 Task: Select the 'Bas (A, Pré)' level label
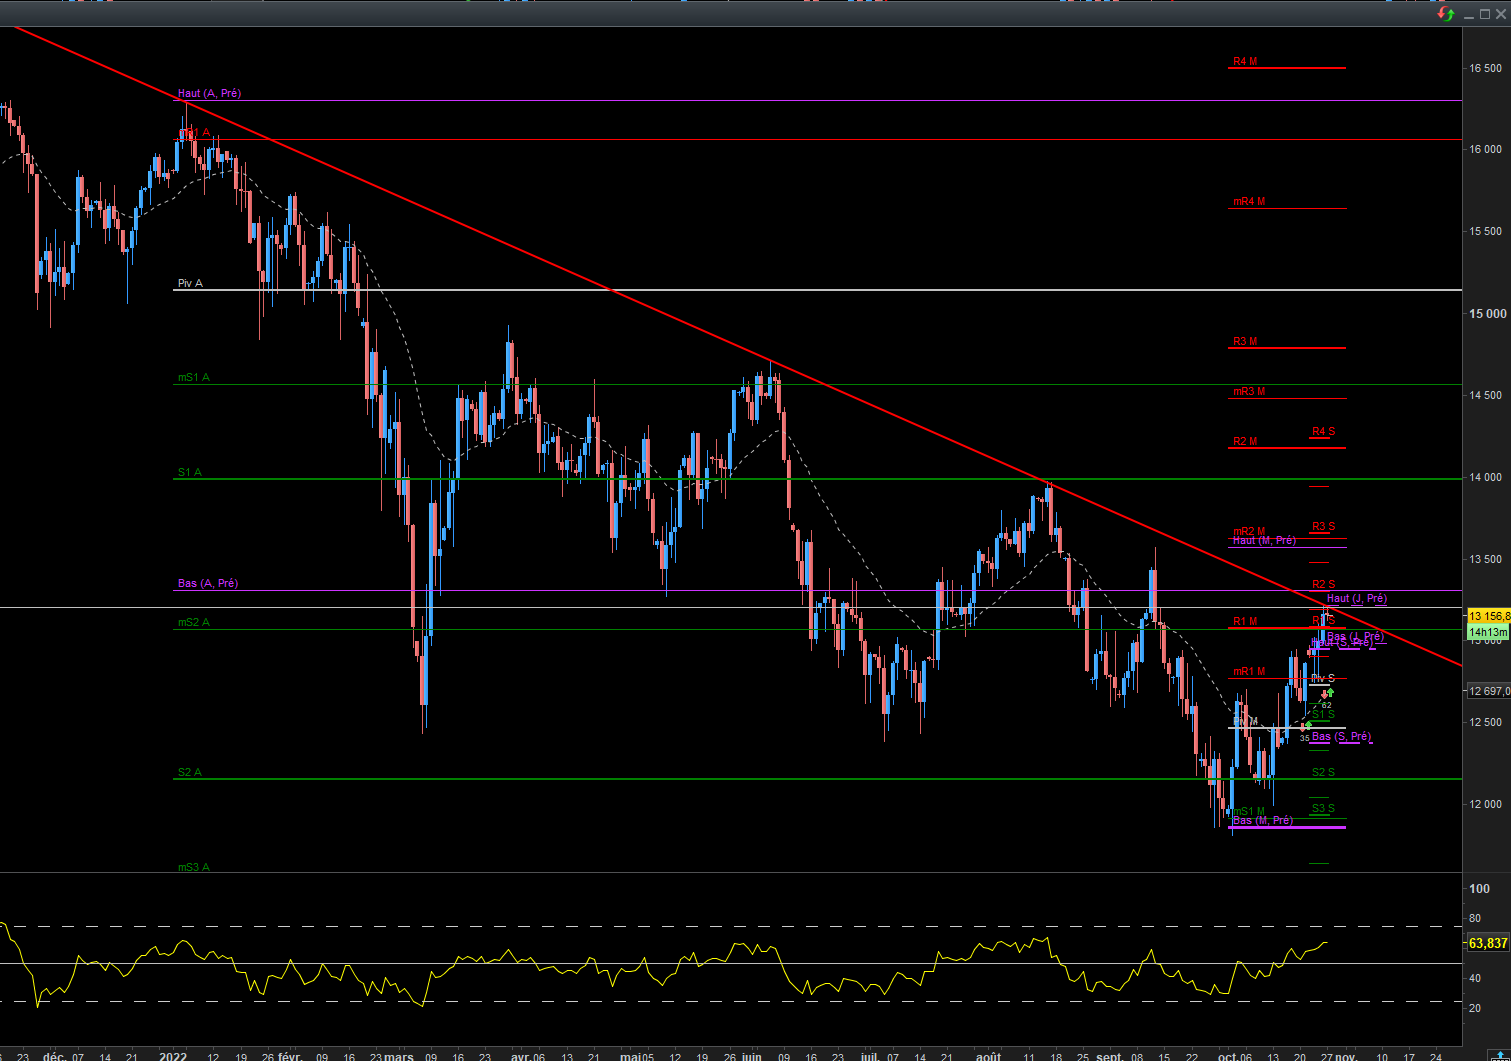click(208, 583)
